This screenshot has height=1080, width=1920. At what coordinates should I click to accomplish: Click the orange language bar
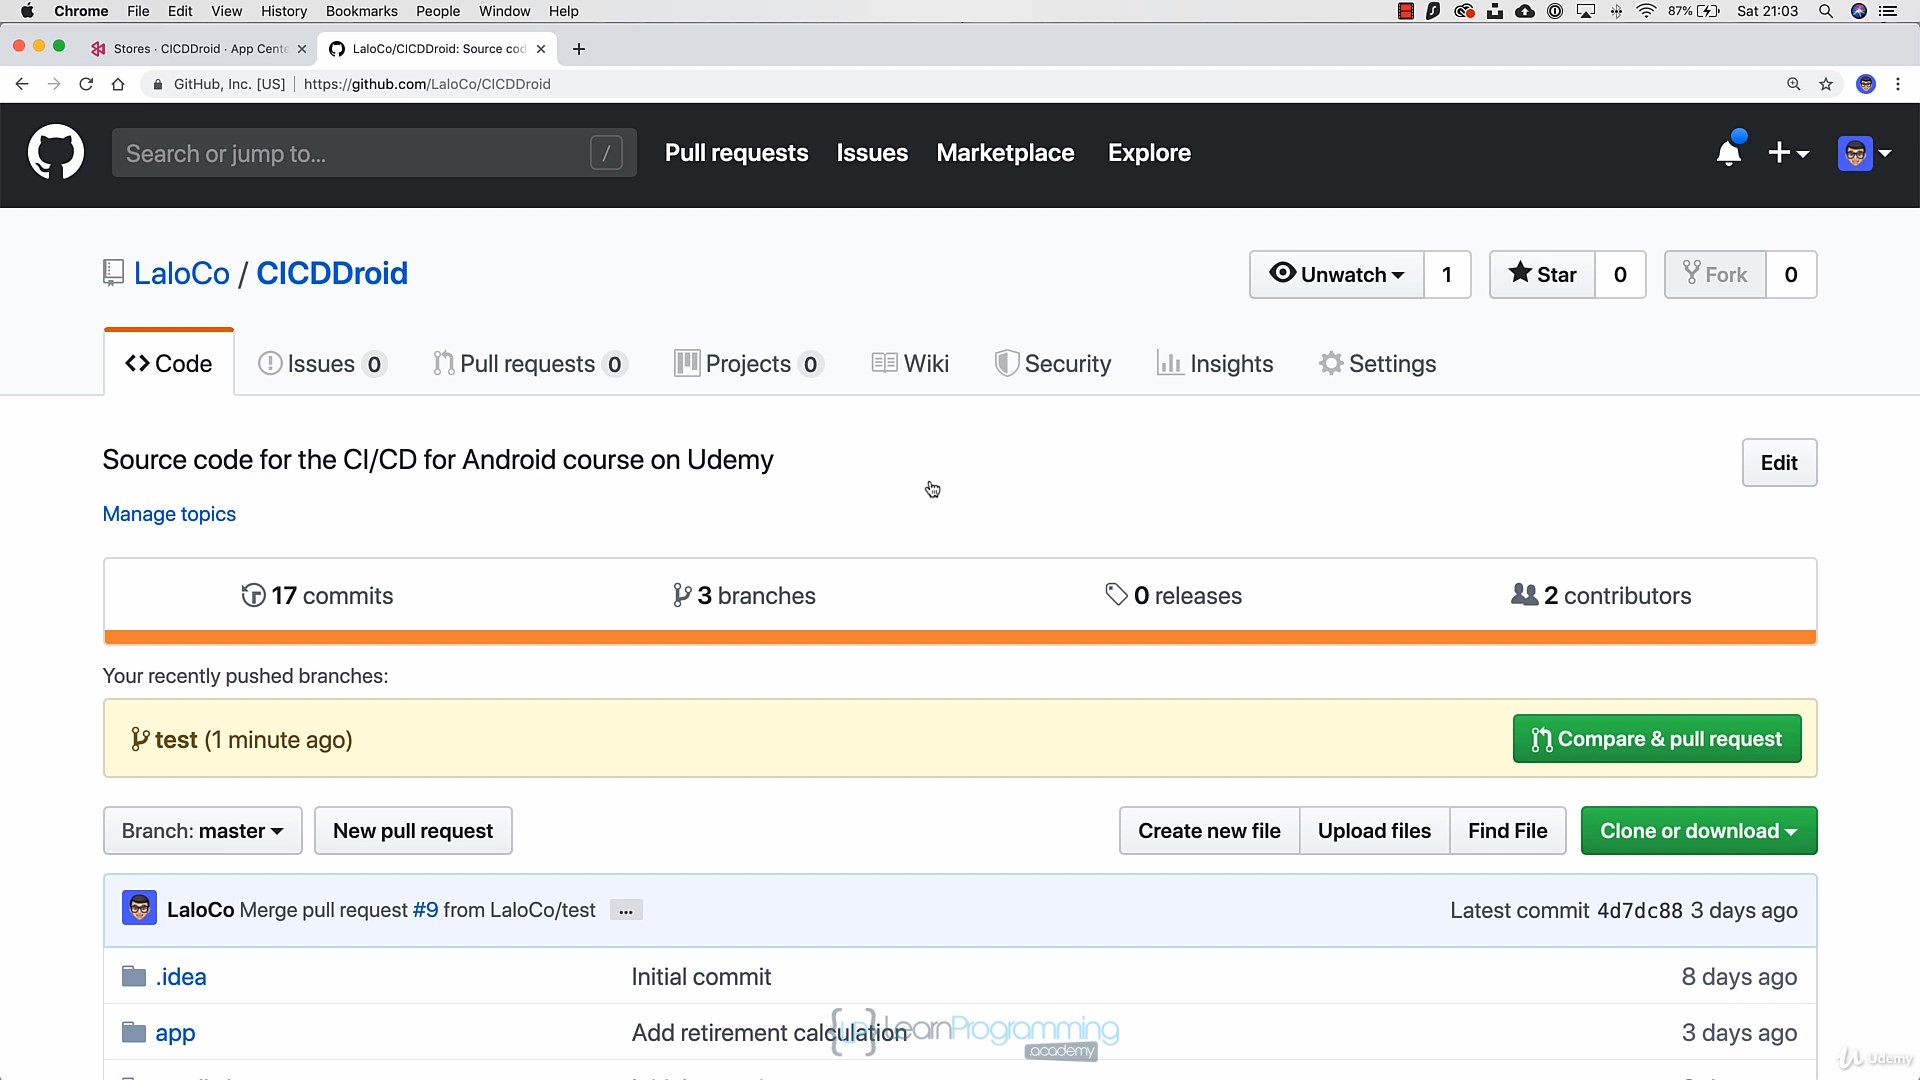960,637
